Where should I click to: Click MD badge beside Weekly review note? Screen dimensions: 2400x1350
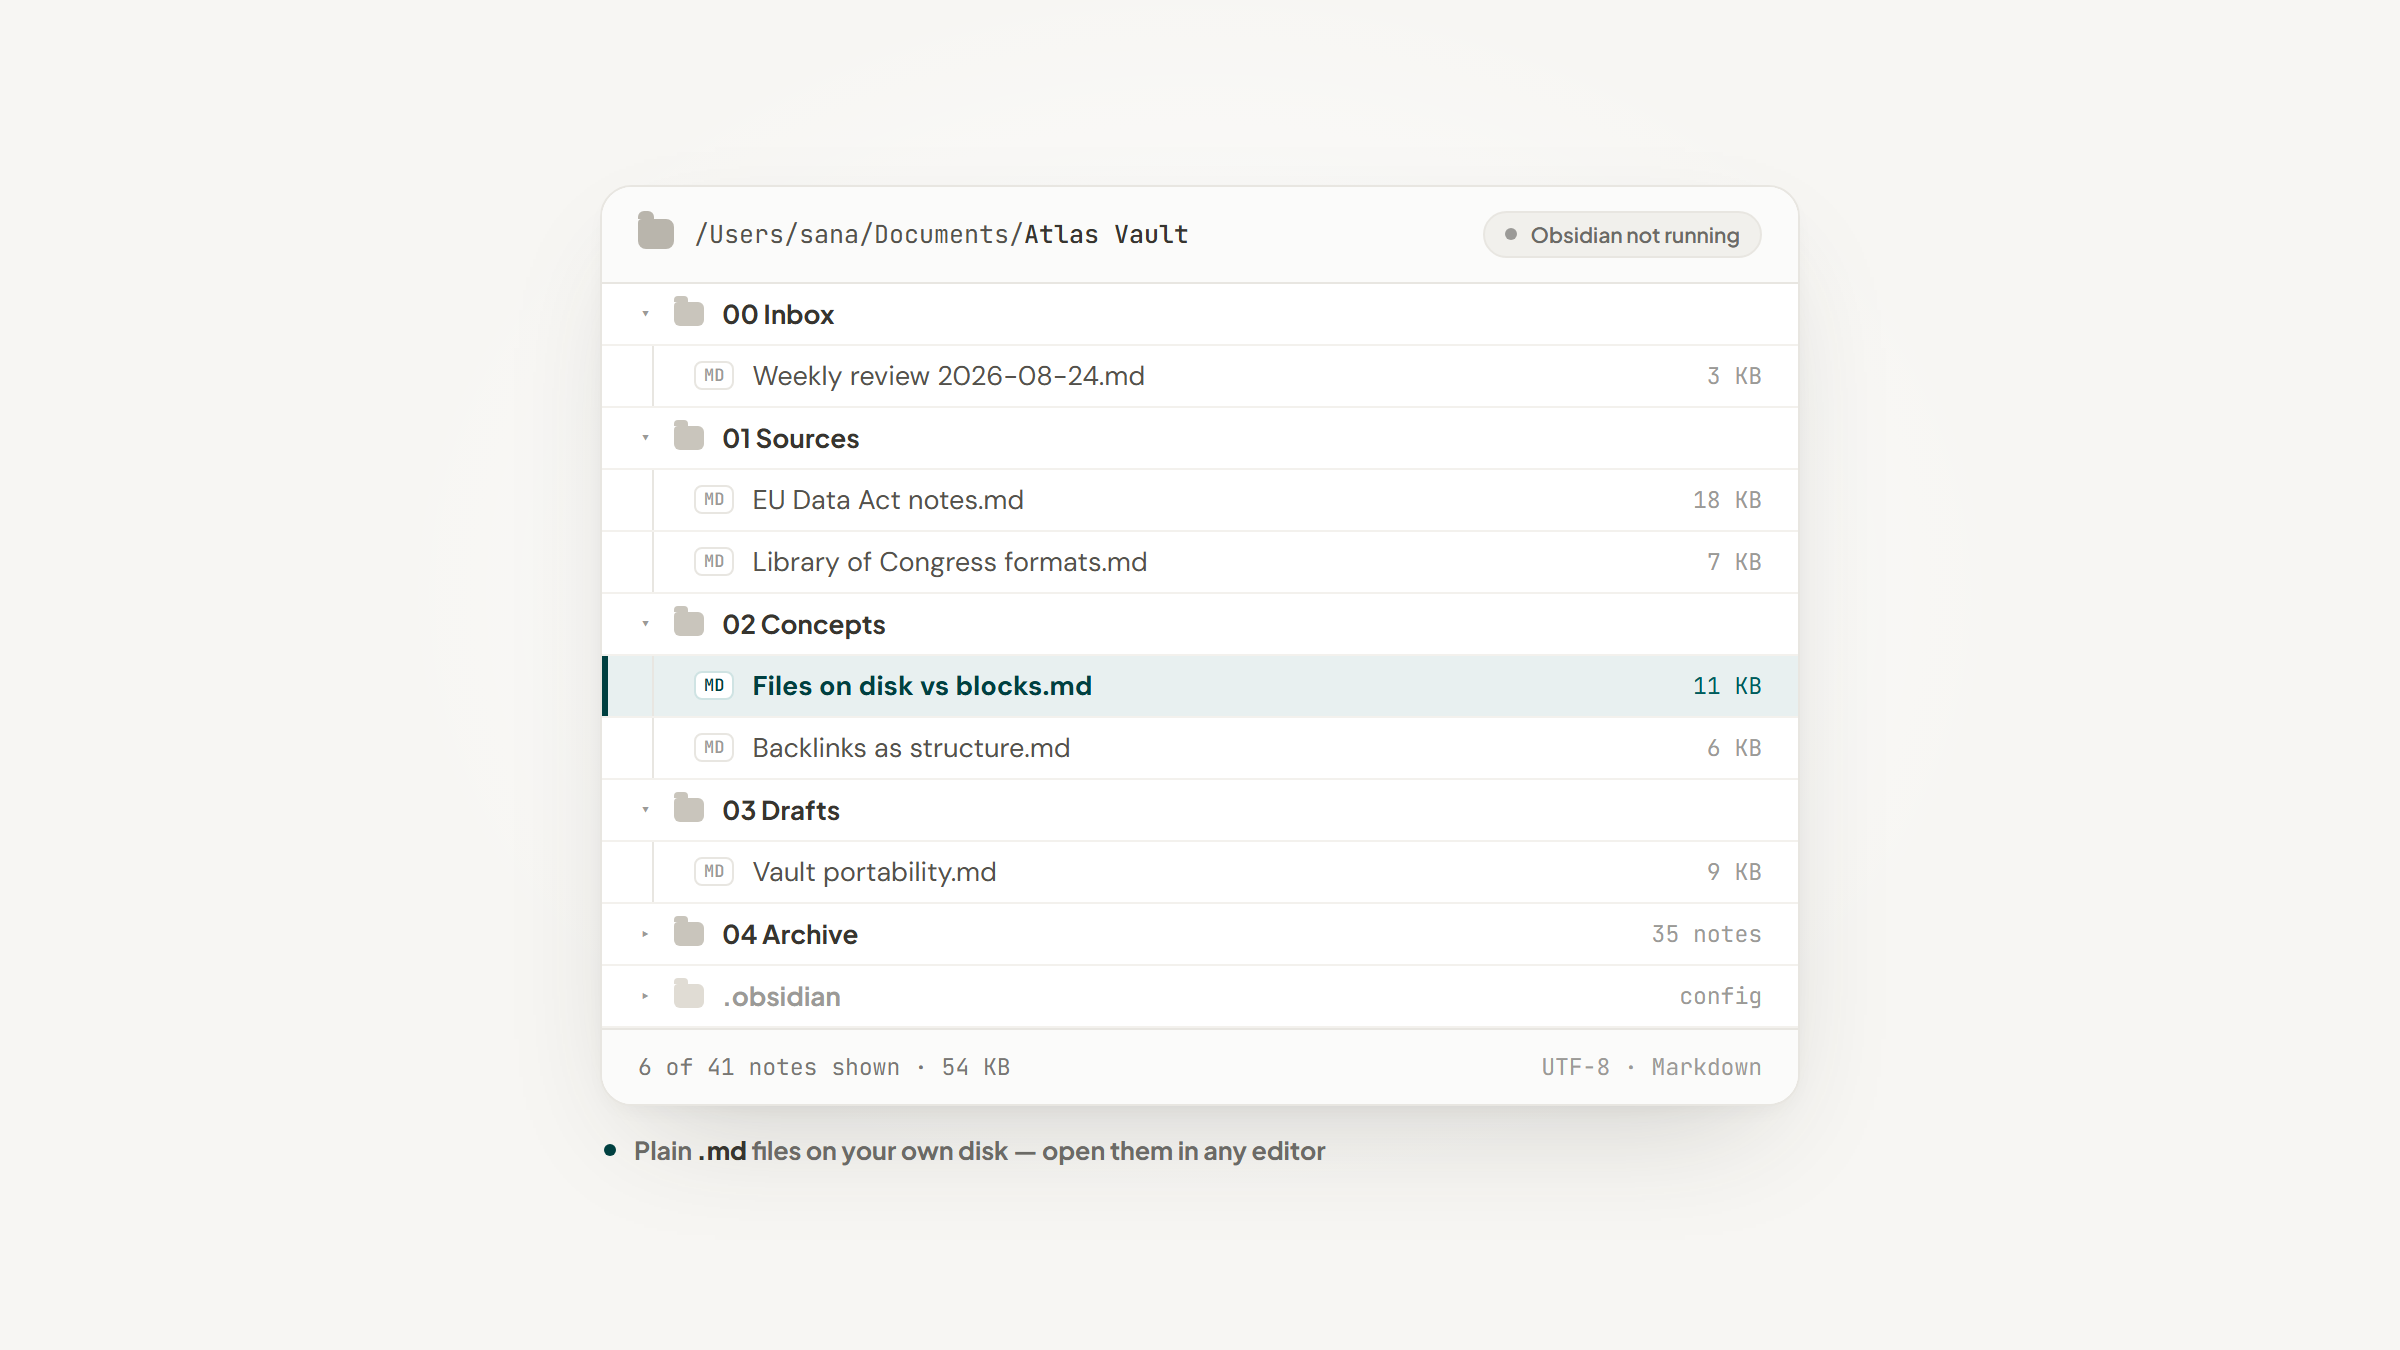714,376
